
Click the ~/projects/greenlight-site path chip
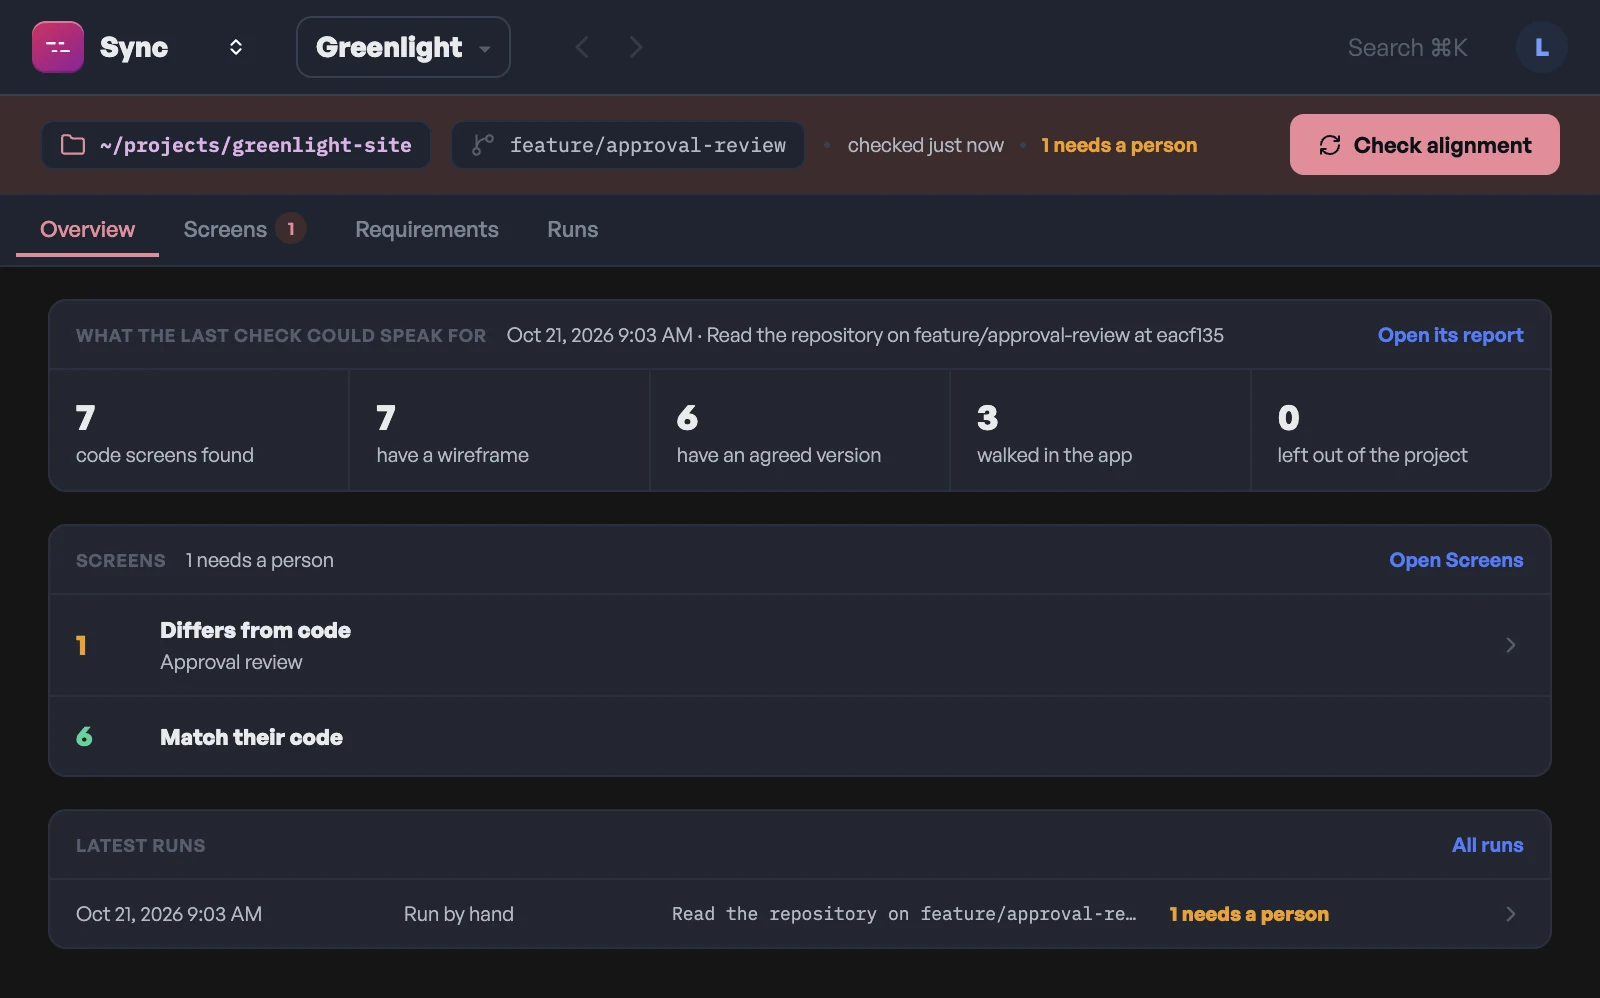[236, 145]
